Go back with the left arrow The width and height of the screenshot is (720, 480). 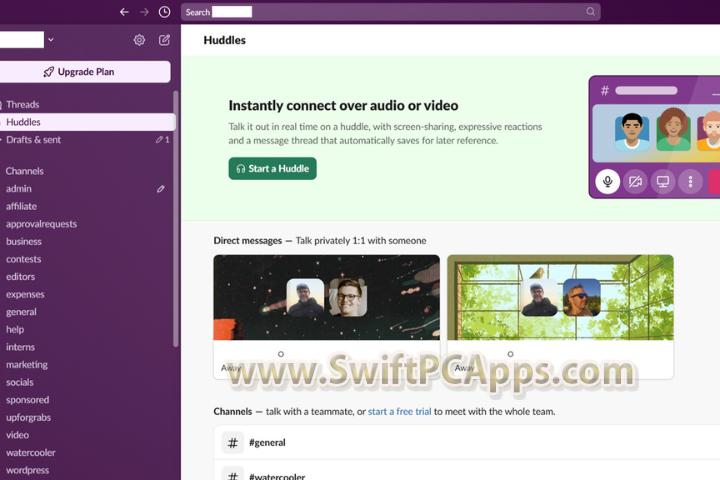(124, 12)
